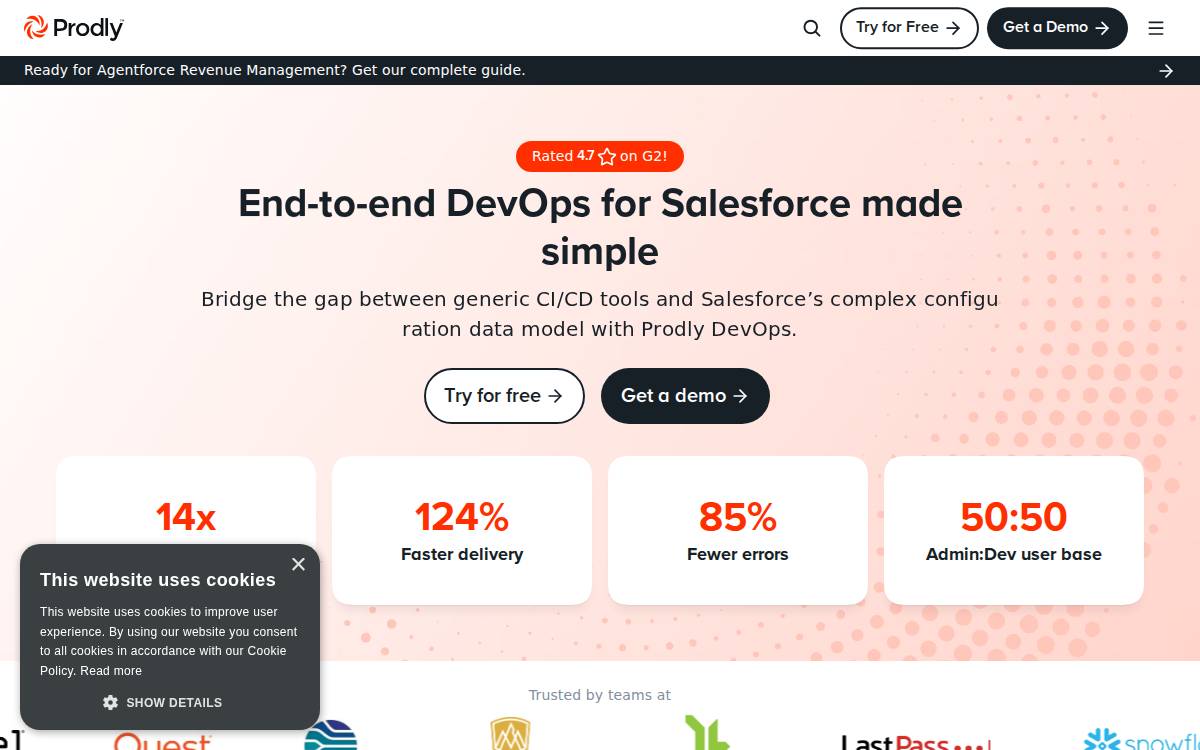
Task: Click the hero Get a demo button
Action: tap(685, 396)
